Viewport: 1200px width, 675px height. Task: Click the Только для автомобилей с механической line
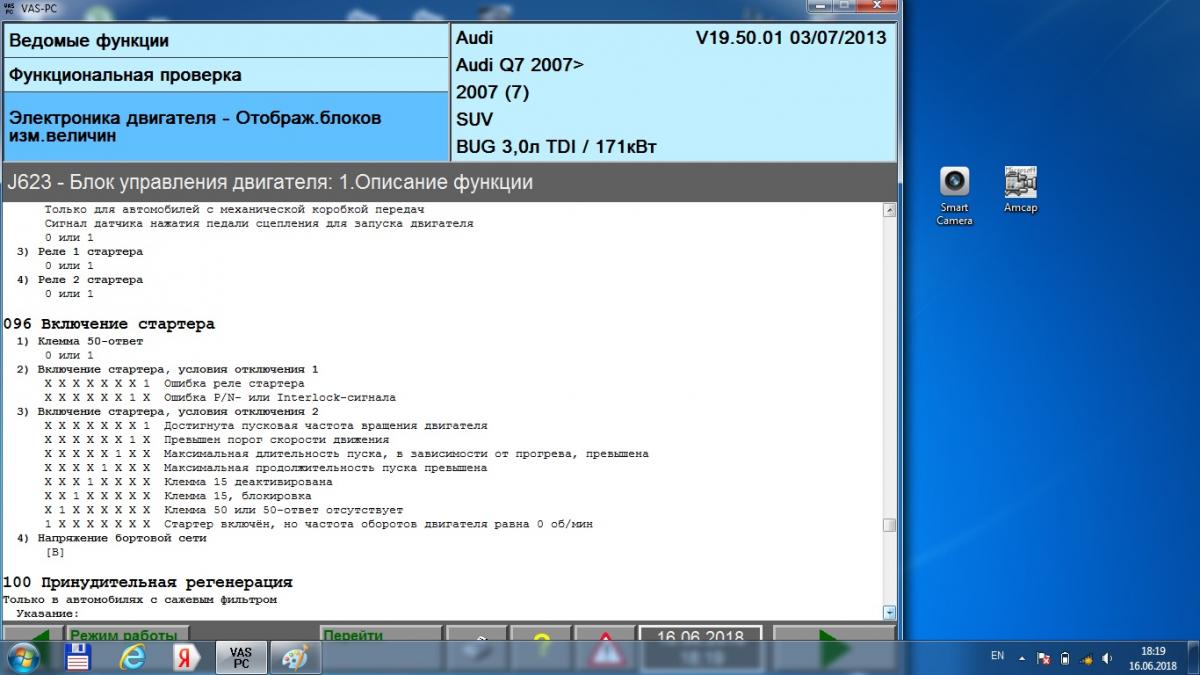point(235,210)
